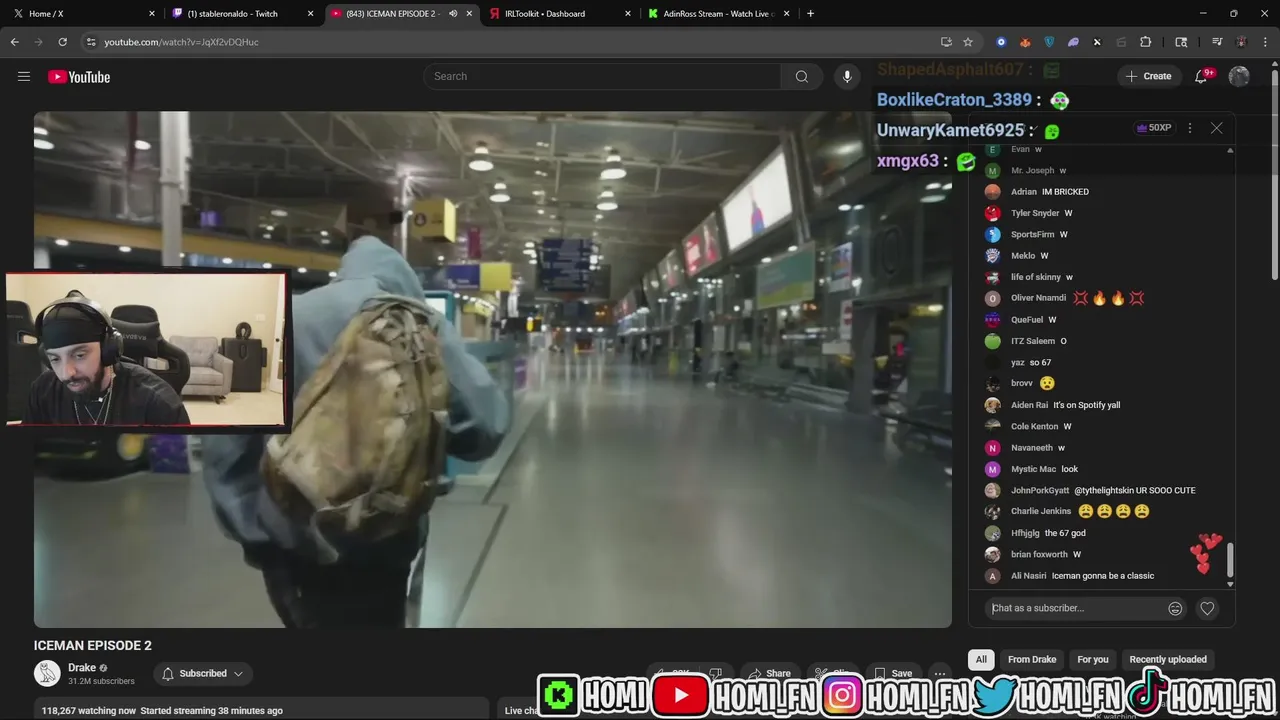The height and width of the screenshot is (720, 1280).
Task: Select the From Drake filter chip
Action: click(x=1032, y=659)
